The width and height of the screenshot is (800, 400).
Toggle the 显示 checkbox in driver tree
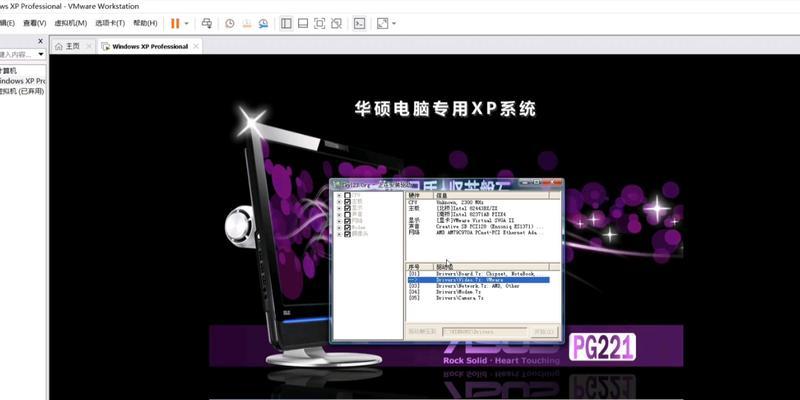347,208
